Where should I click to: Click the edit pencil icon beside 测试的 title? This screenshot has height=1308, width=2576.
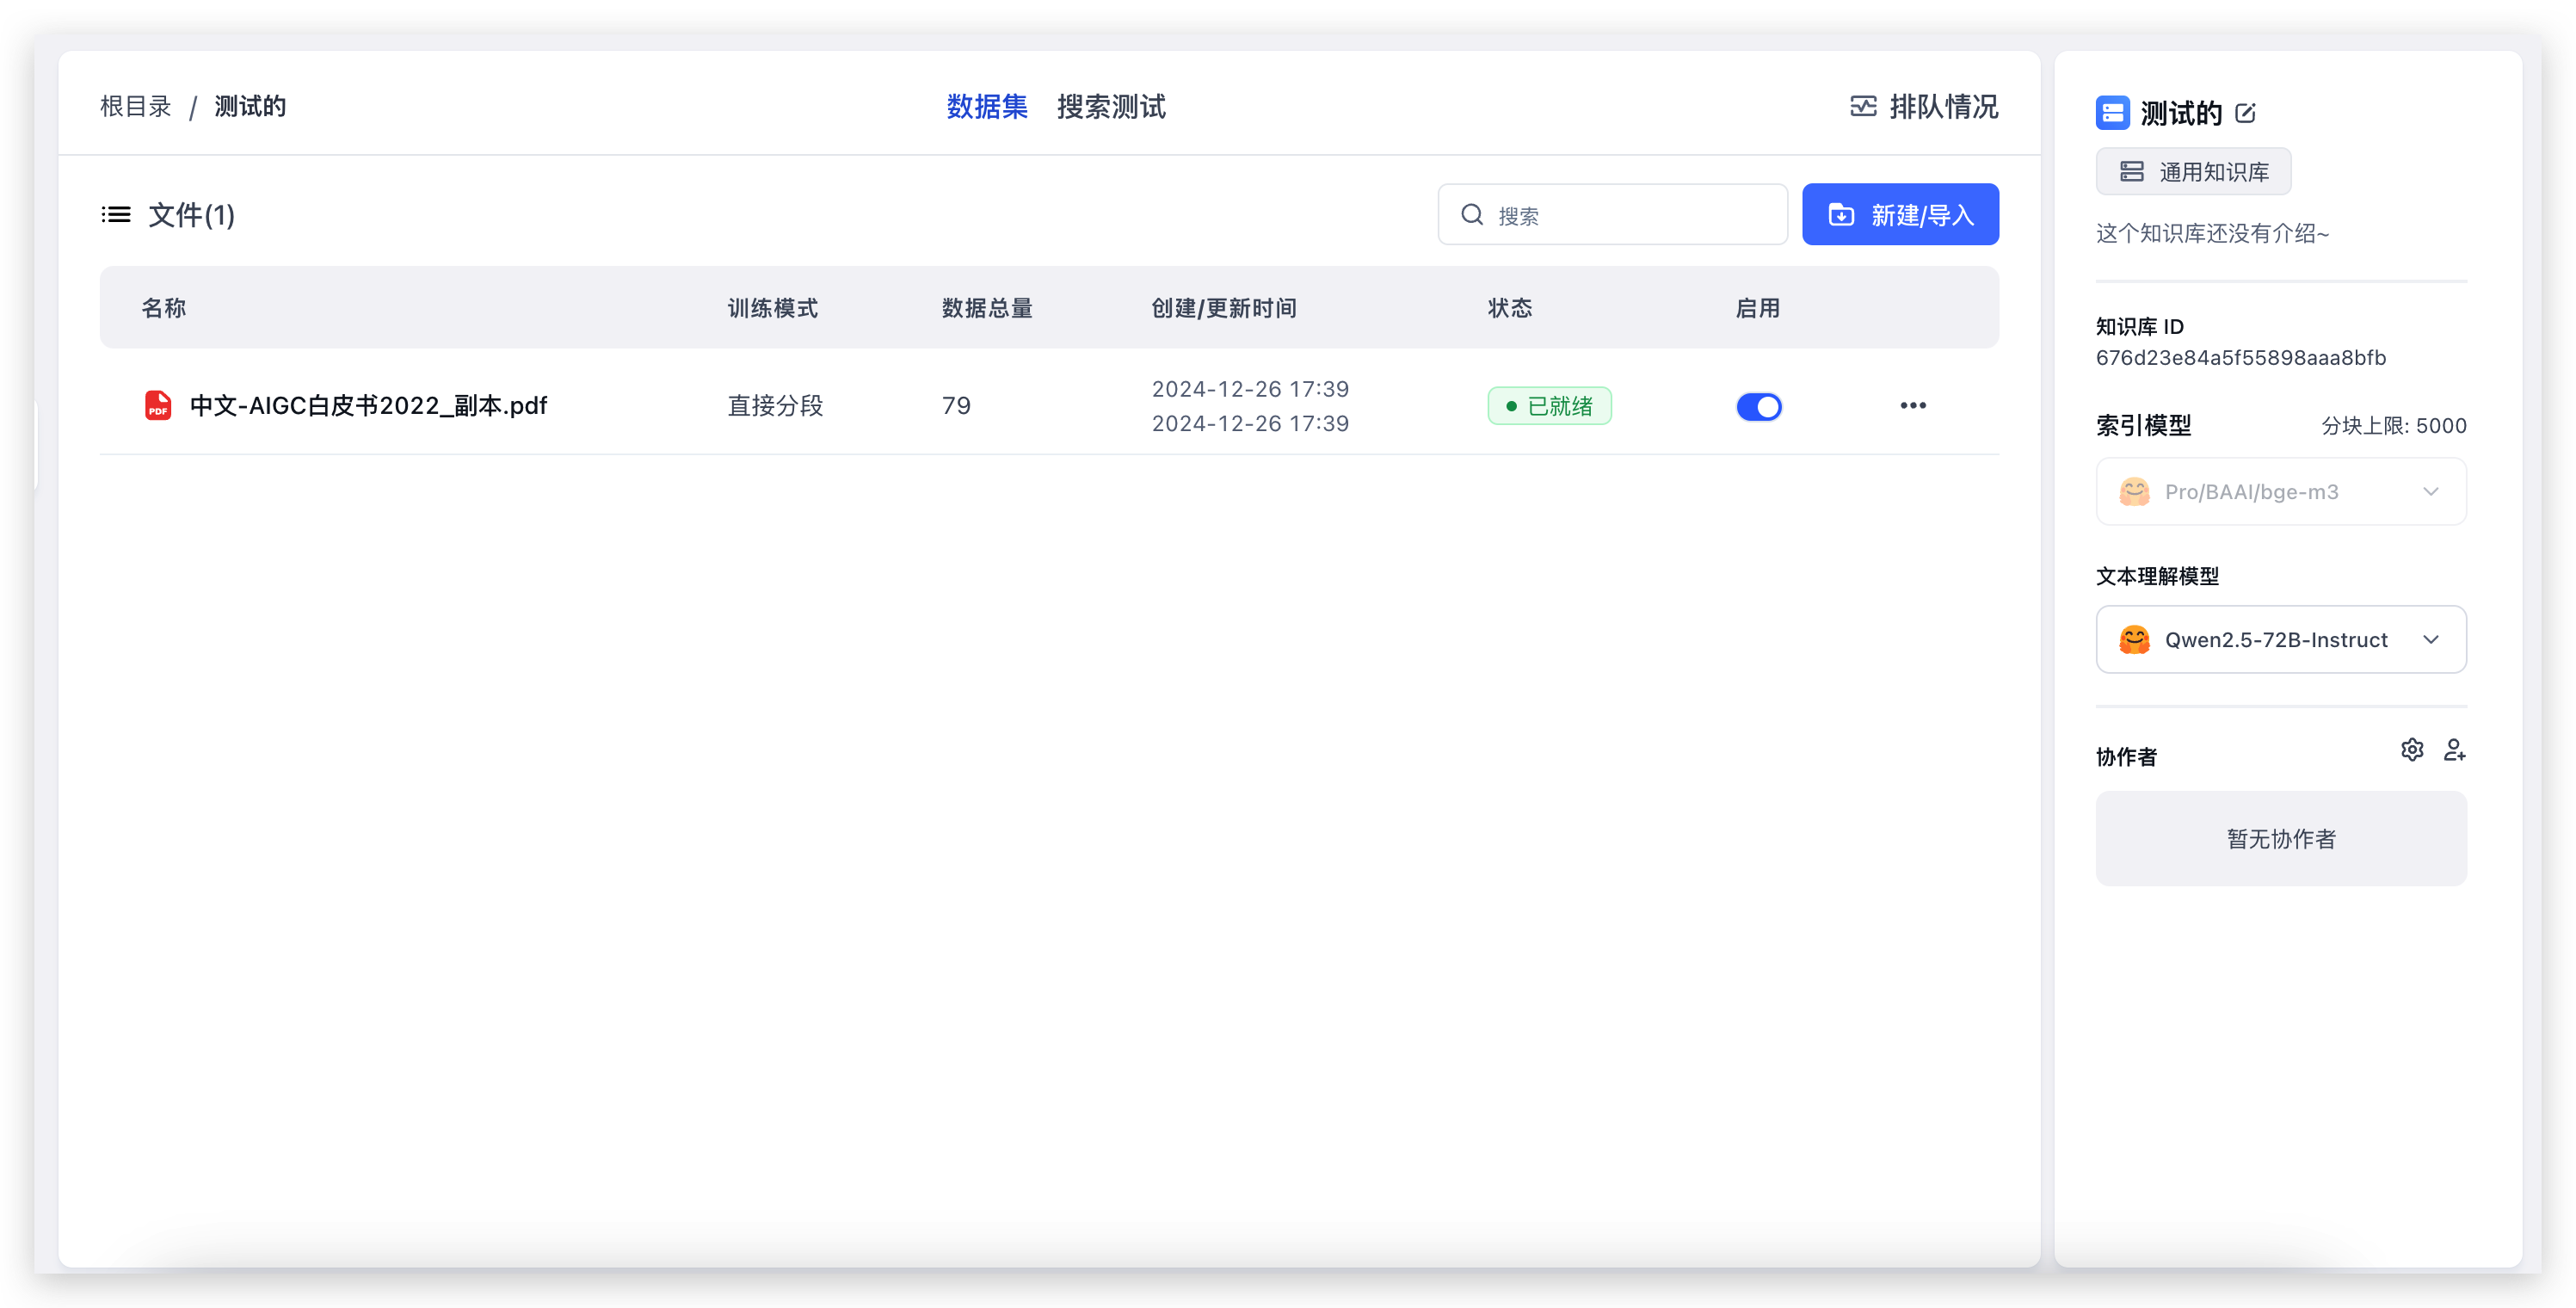click(2245, 113)
